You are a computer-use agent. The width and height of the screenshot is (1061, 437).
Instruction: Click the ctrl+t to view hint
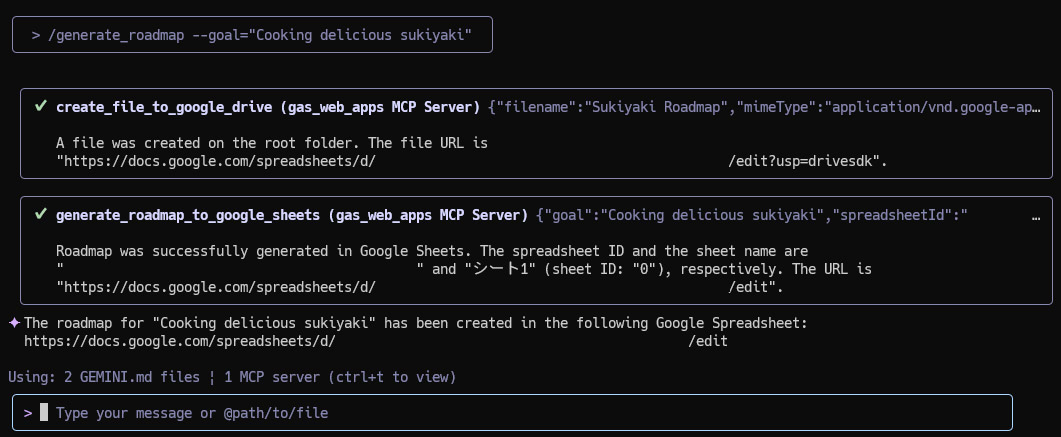(x=392, y=377)
